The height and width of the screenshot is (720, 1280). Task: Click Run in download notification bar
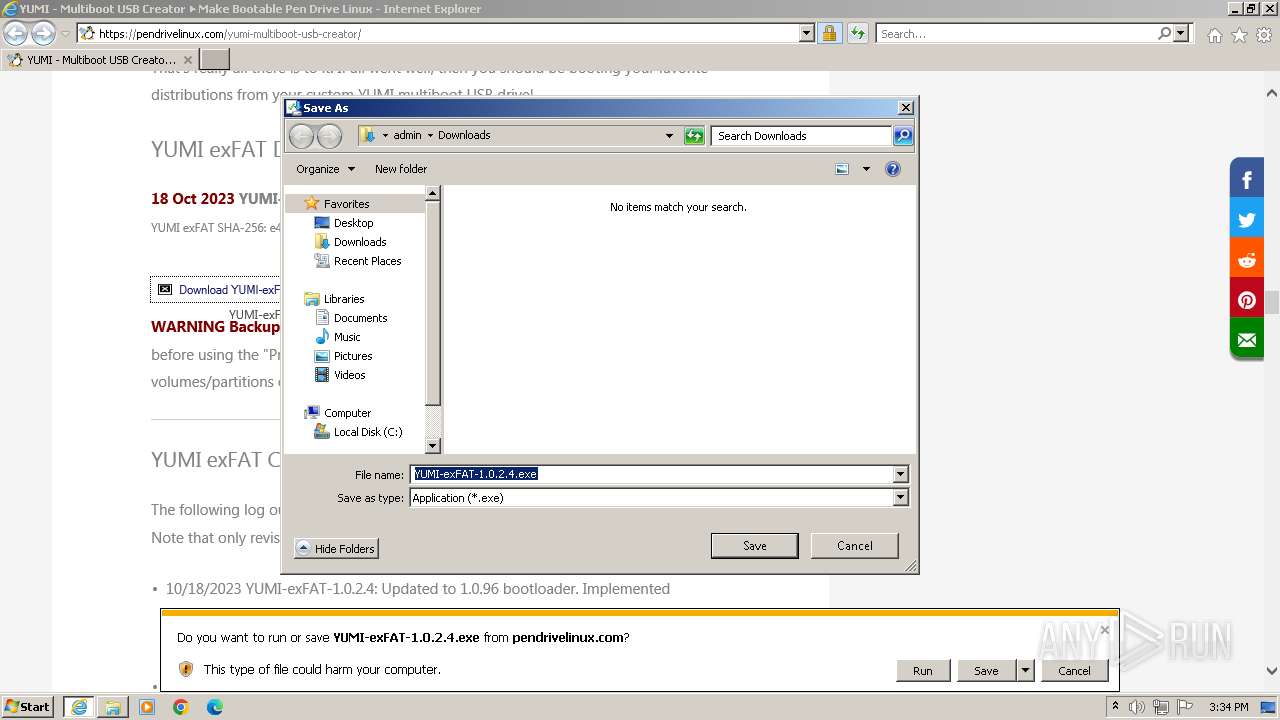pos(923,671)
